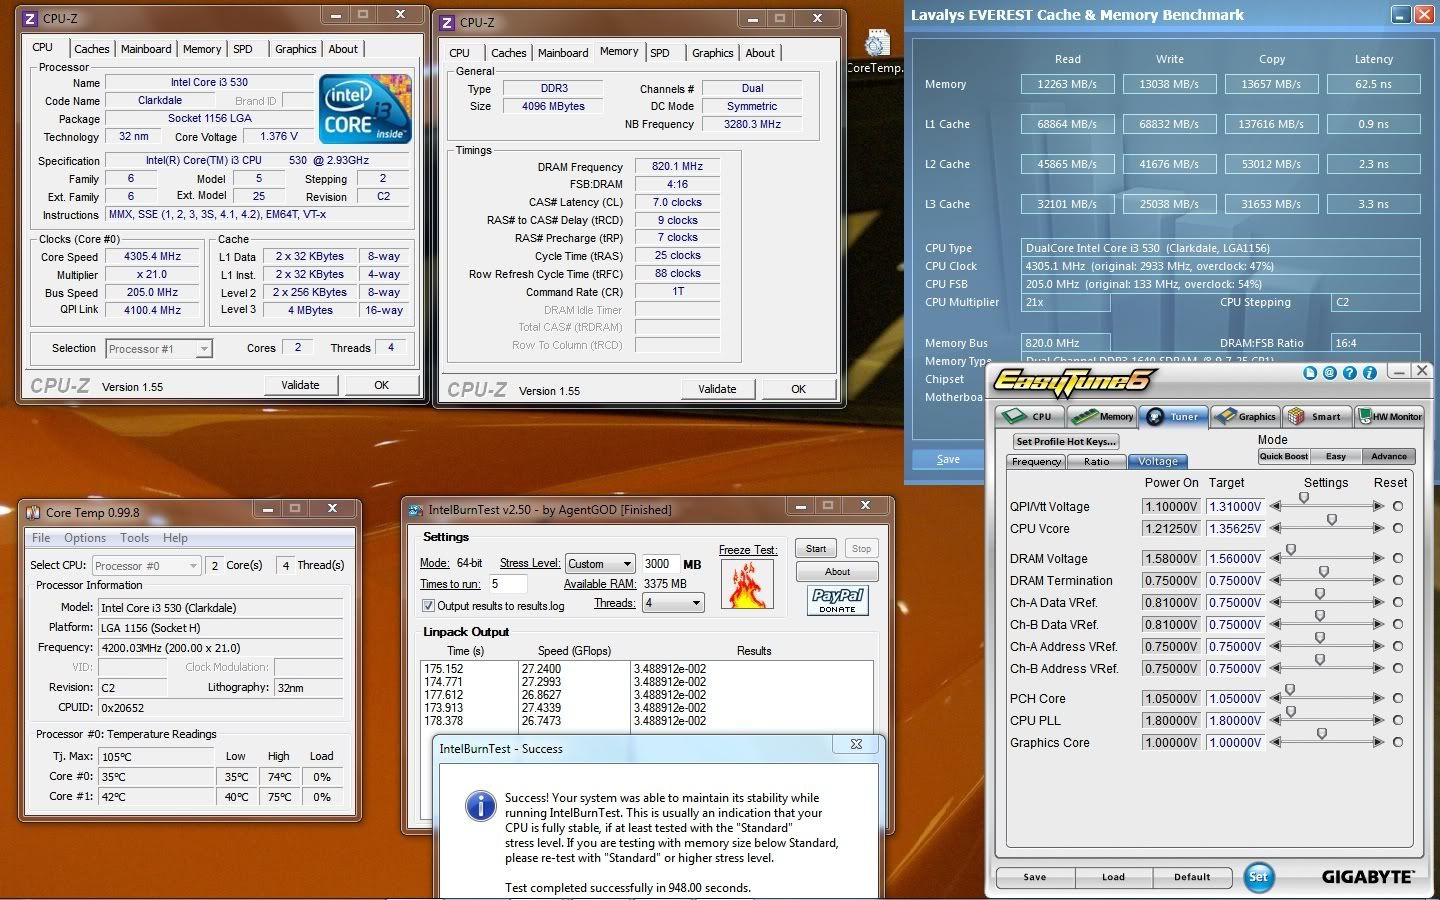The height and width of the screenshot is (900, 1440).
Task: Click EasyTune6 help question mark icon
Action: coord(1350,373)
